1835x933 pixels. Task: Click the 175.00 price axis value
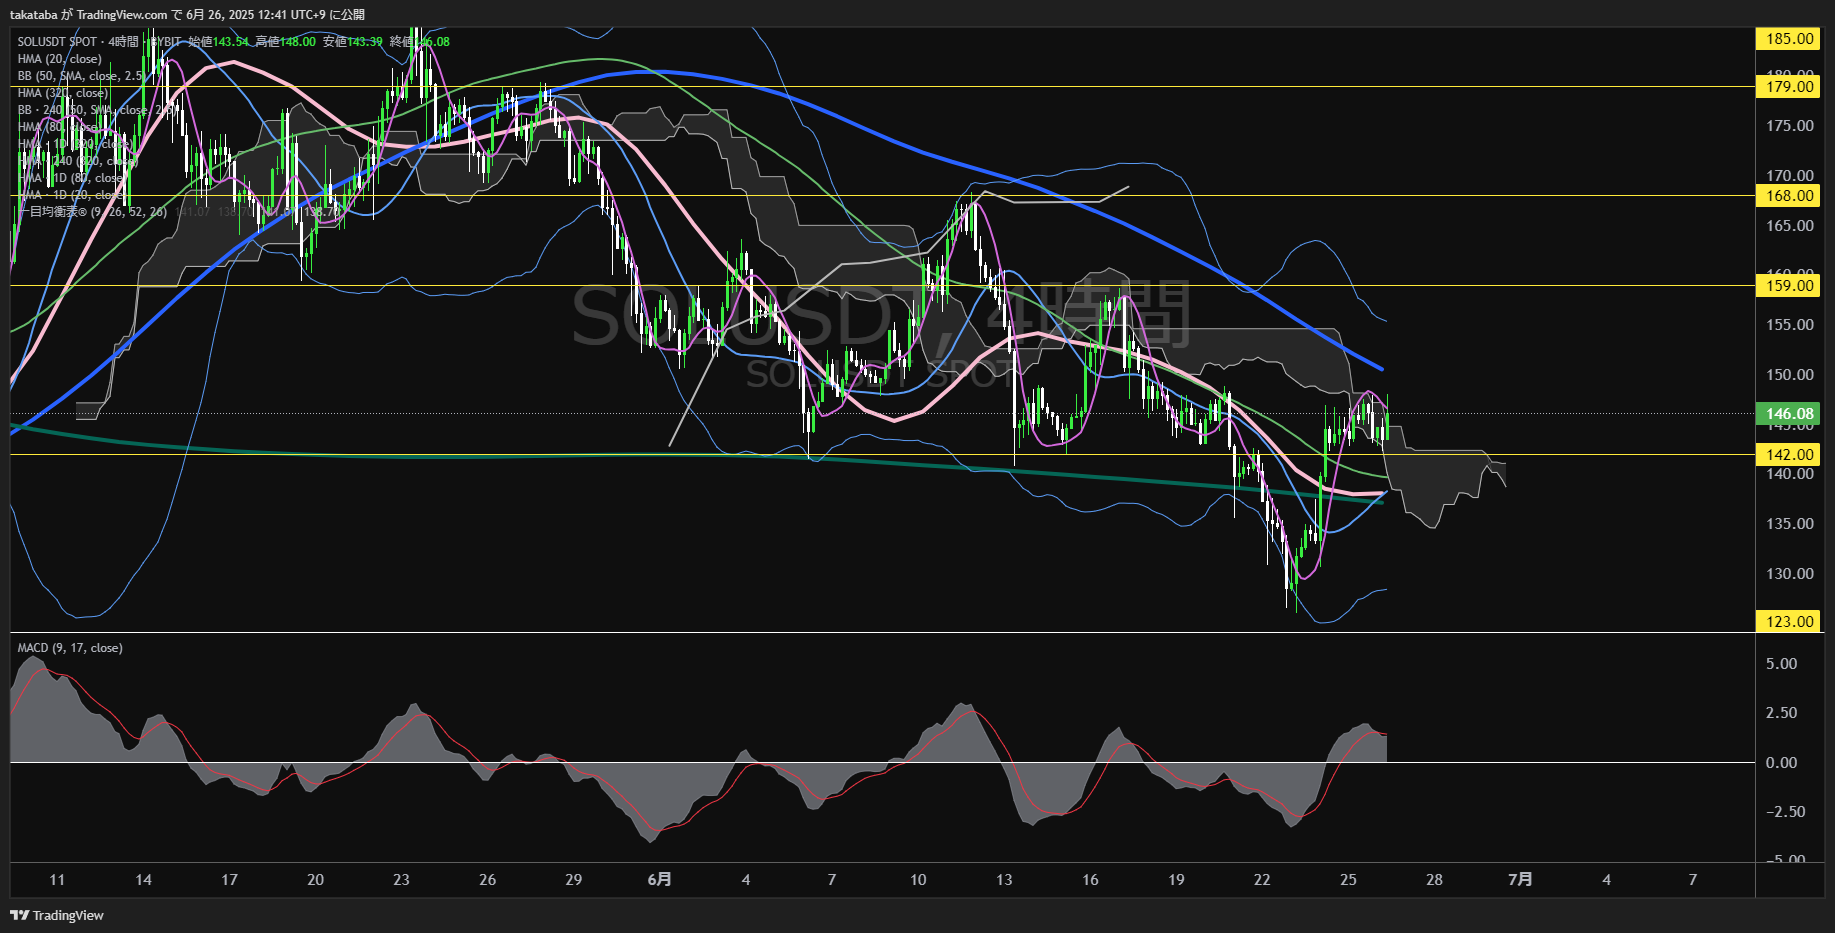click(x=1790, y=126)
